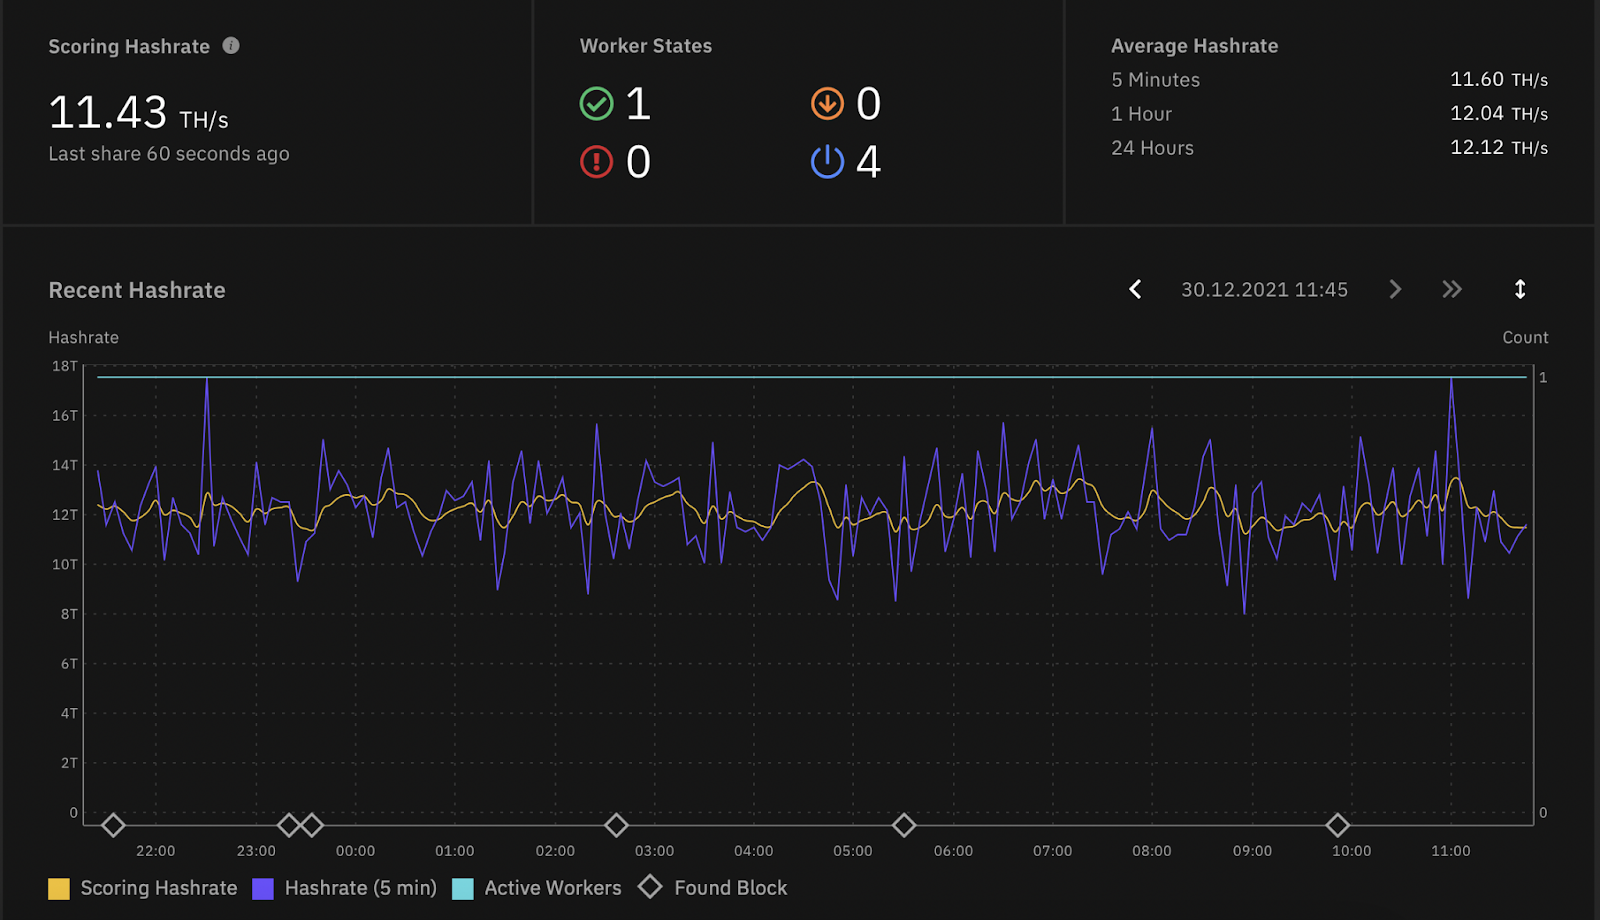The width and height of the screenshot is (1600, 920).
Task: Click the 11.43 TH/s scoring hashrate value
Action: coord(139,112)
